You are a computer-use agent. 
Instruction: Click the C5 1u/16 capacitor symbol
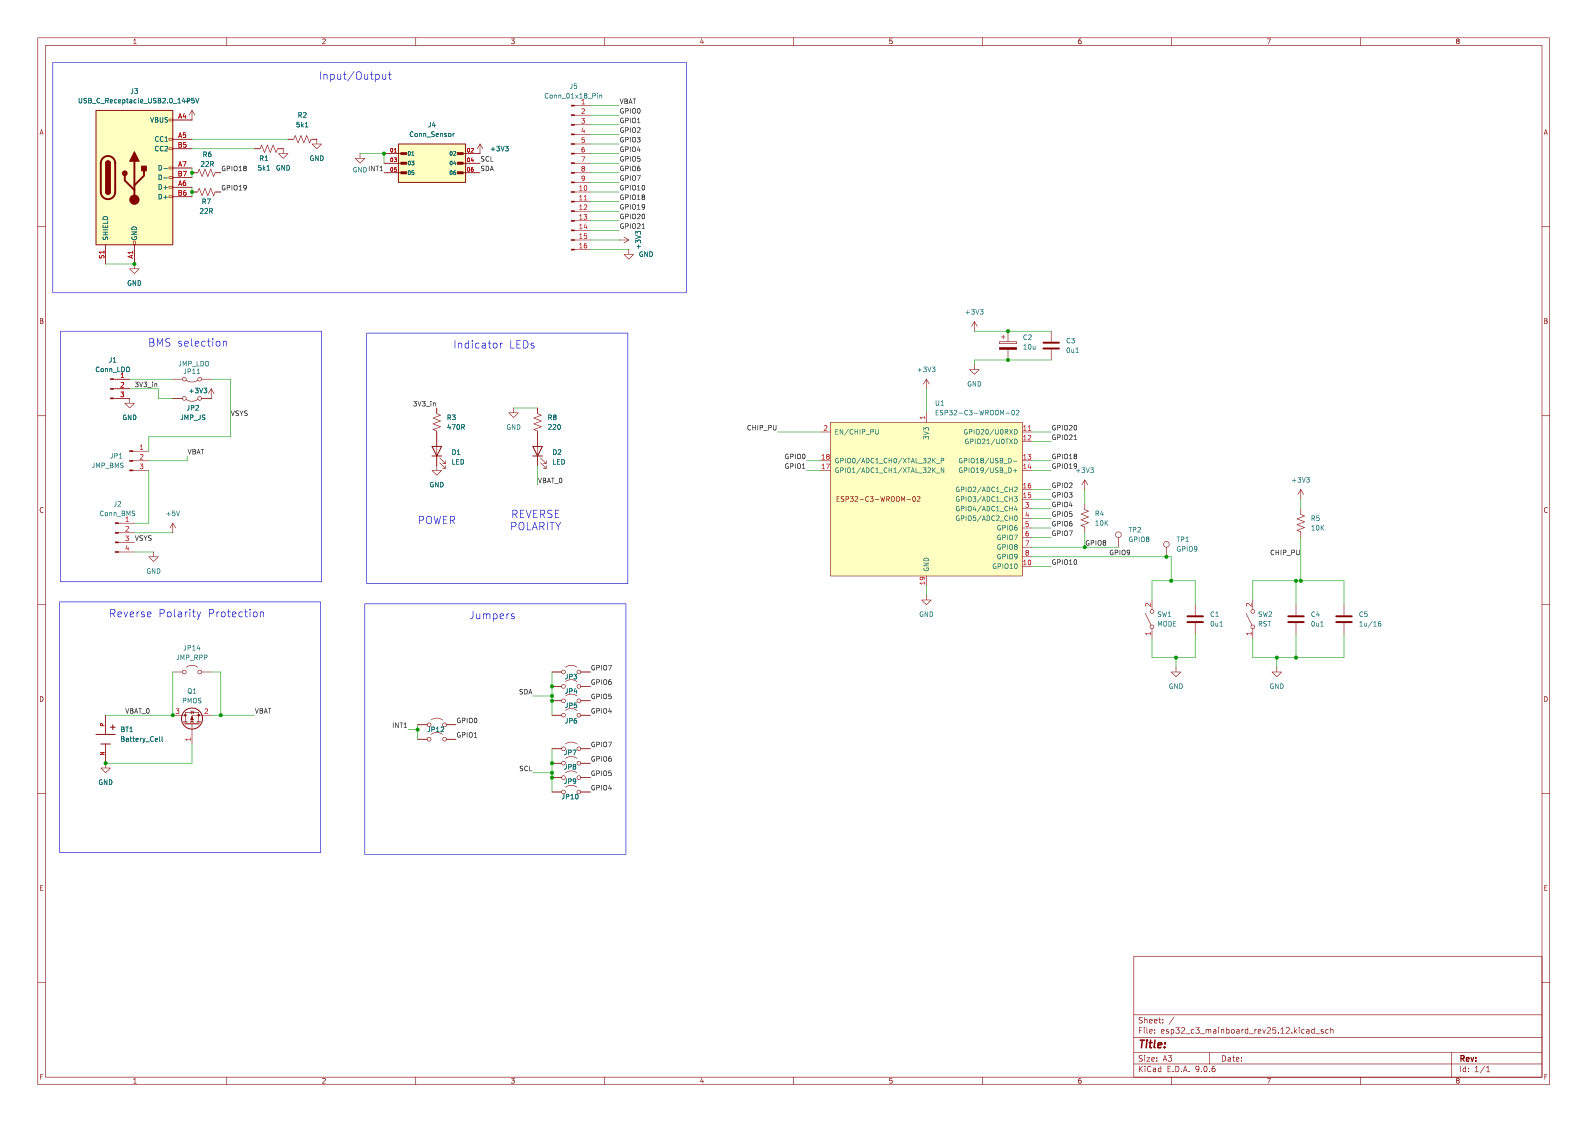point(1343,619)
